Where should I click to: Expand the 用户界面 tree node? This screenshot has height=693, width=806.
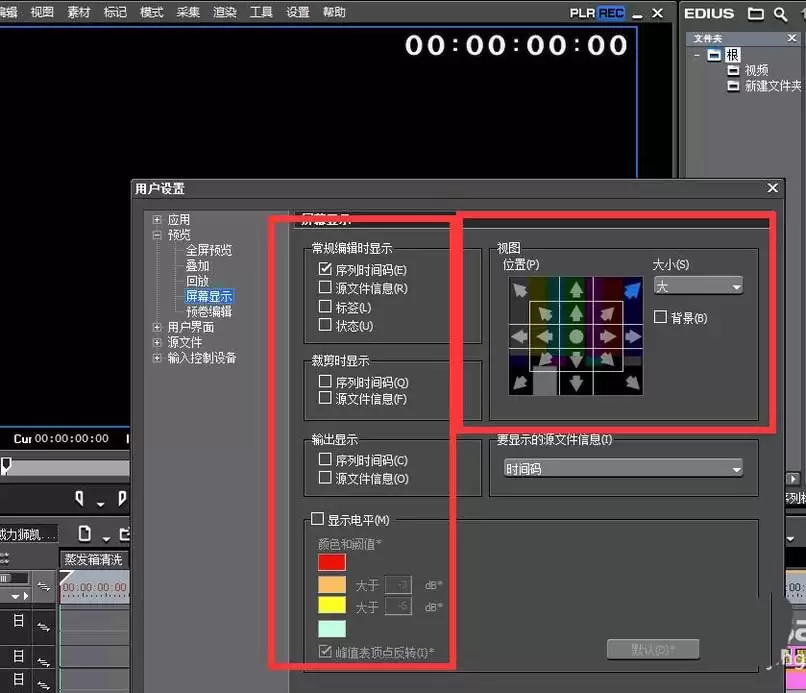(157, 327)
